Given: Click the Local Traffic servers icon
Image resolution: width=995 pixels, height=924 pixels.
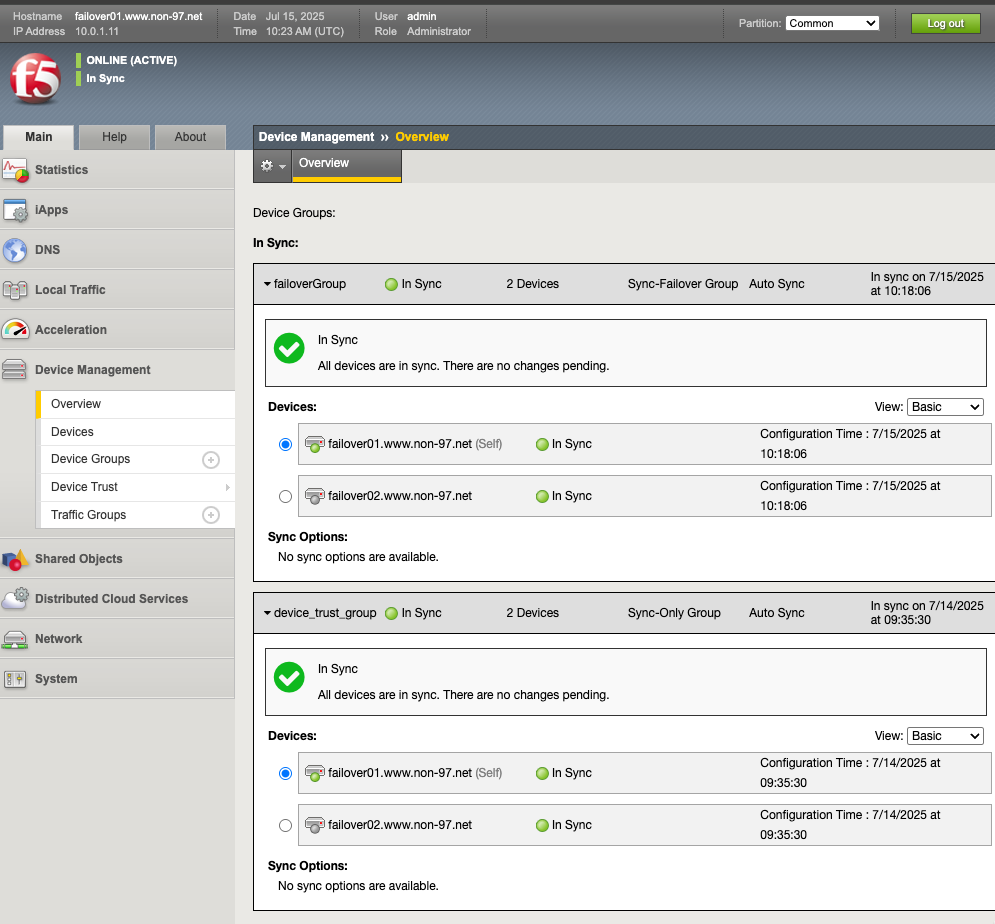Looking at the screenshot, I should [x=15, y=290].
